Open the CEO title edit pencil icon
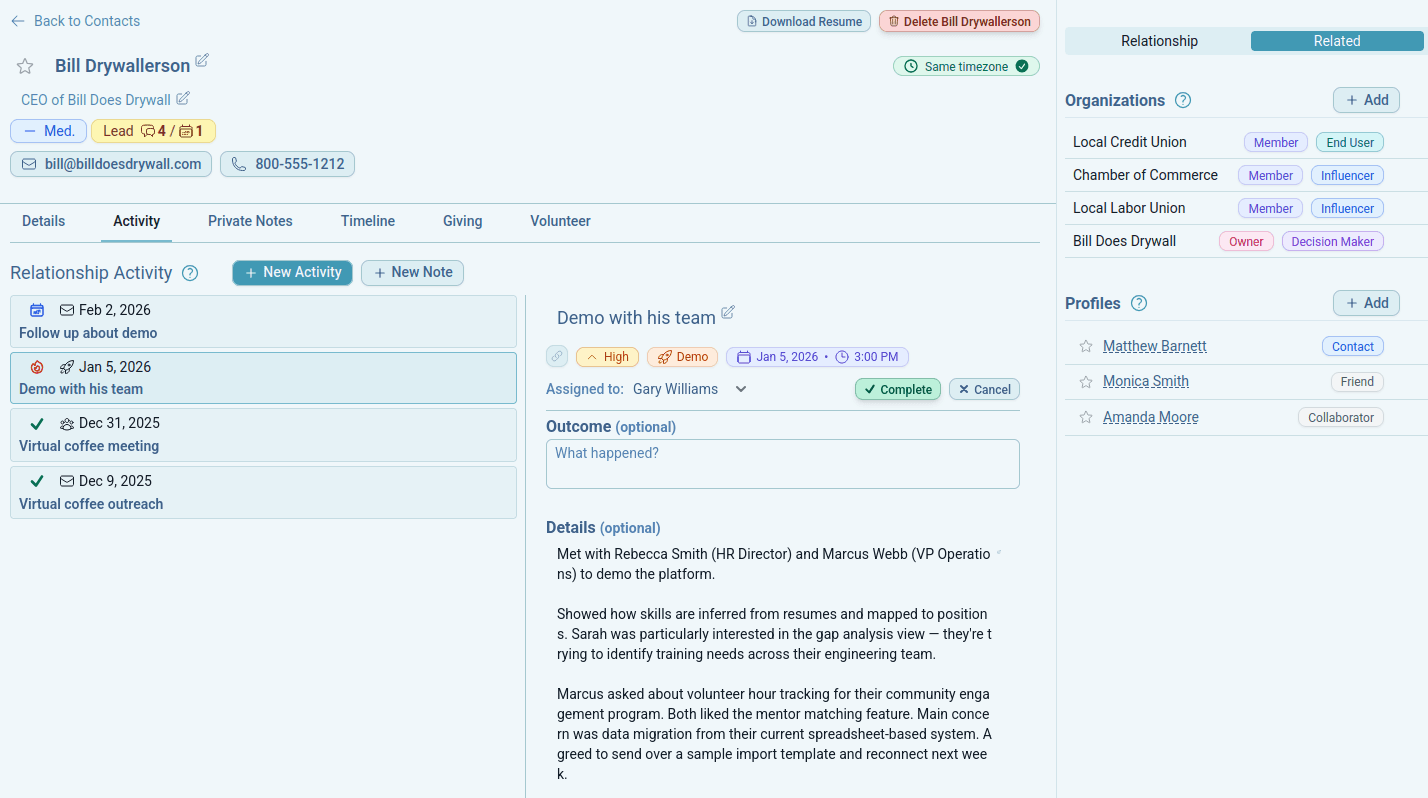This screenshot has width=1428, height=798. (x=182, y=98)
